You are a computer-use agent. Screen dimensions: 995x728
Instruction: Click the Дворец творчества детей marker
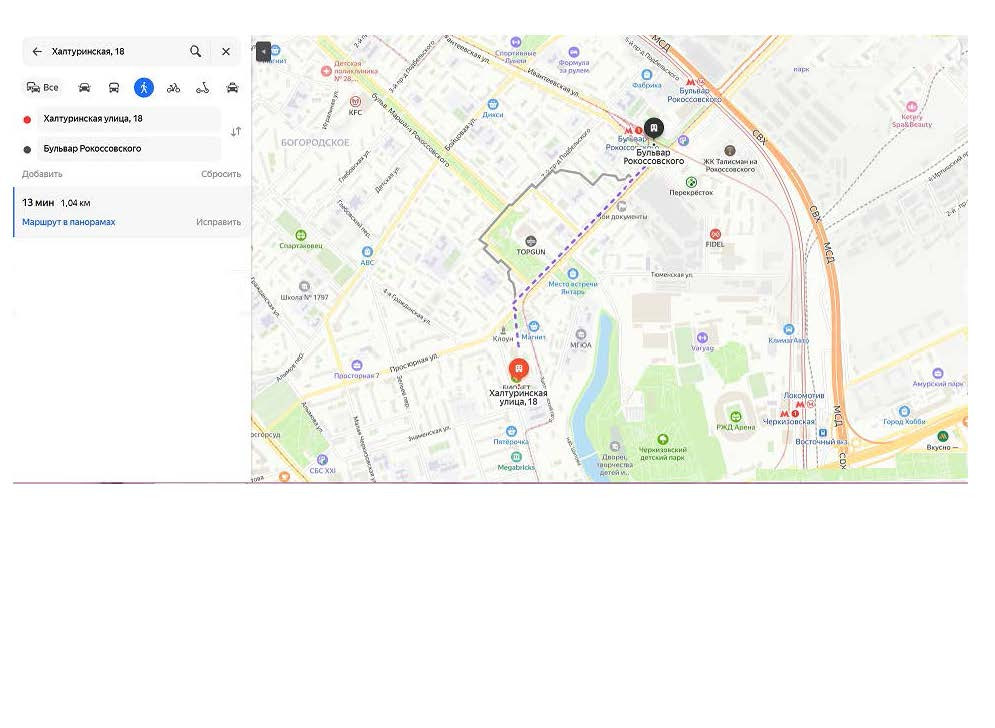point(614,447)
